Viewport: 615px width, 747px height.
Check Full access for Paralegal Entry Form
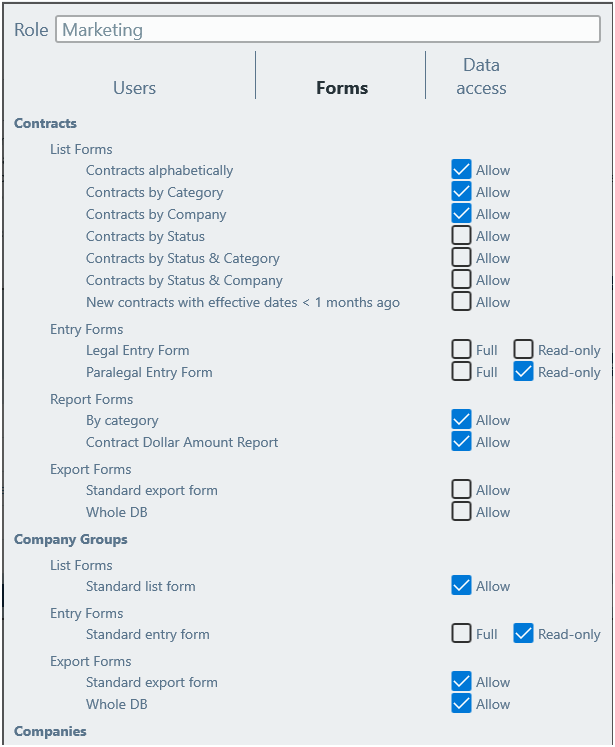(461, 373)
